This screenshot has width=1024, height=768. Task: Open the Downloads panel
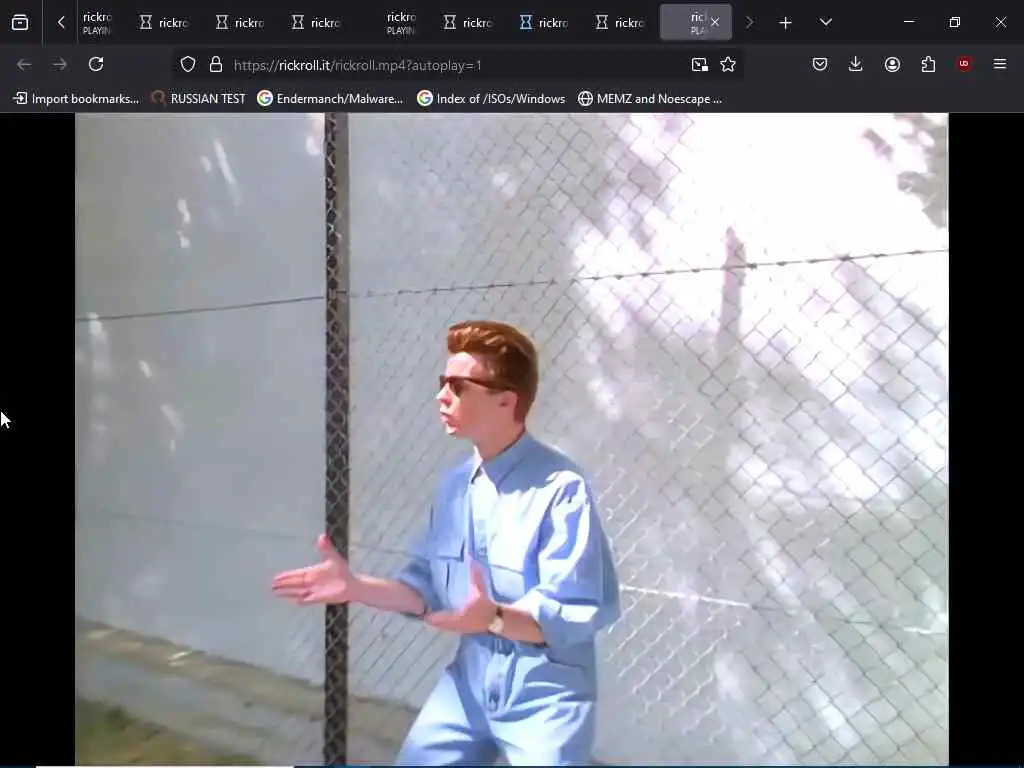pos(856,64)
